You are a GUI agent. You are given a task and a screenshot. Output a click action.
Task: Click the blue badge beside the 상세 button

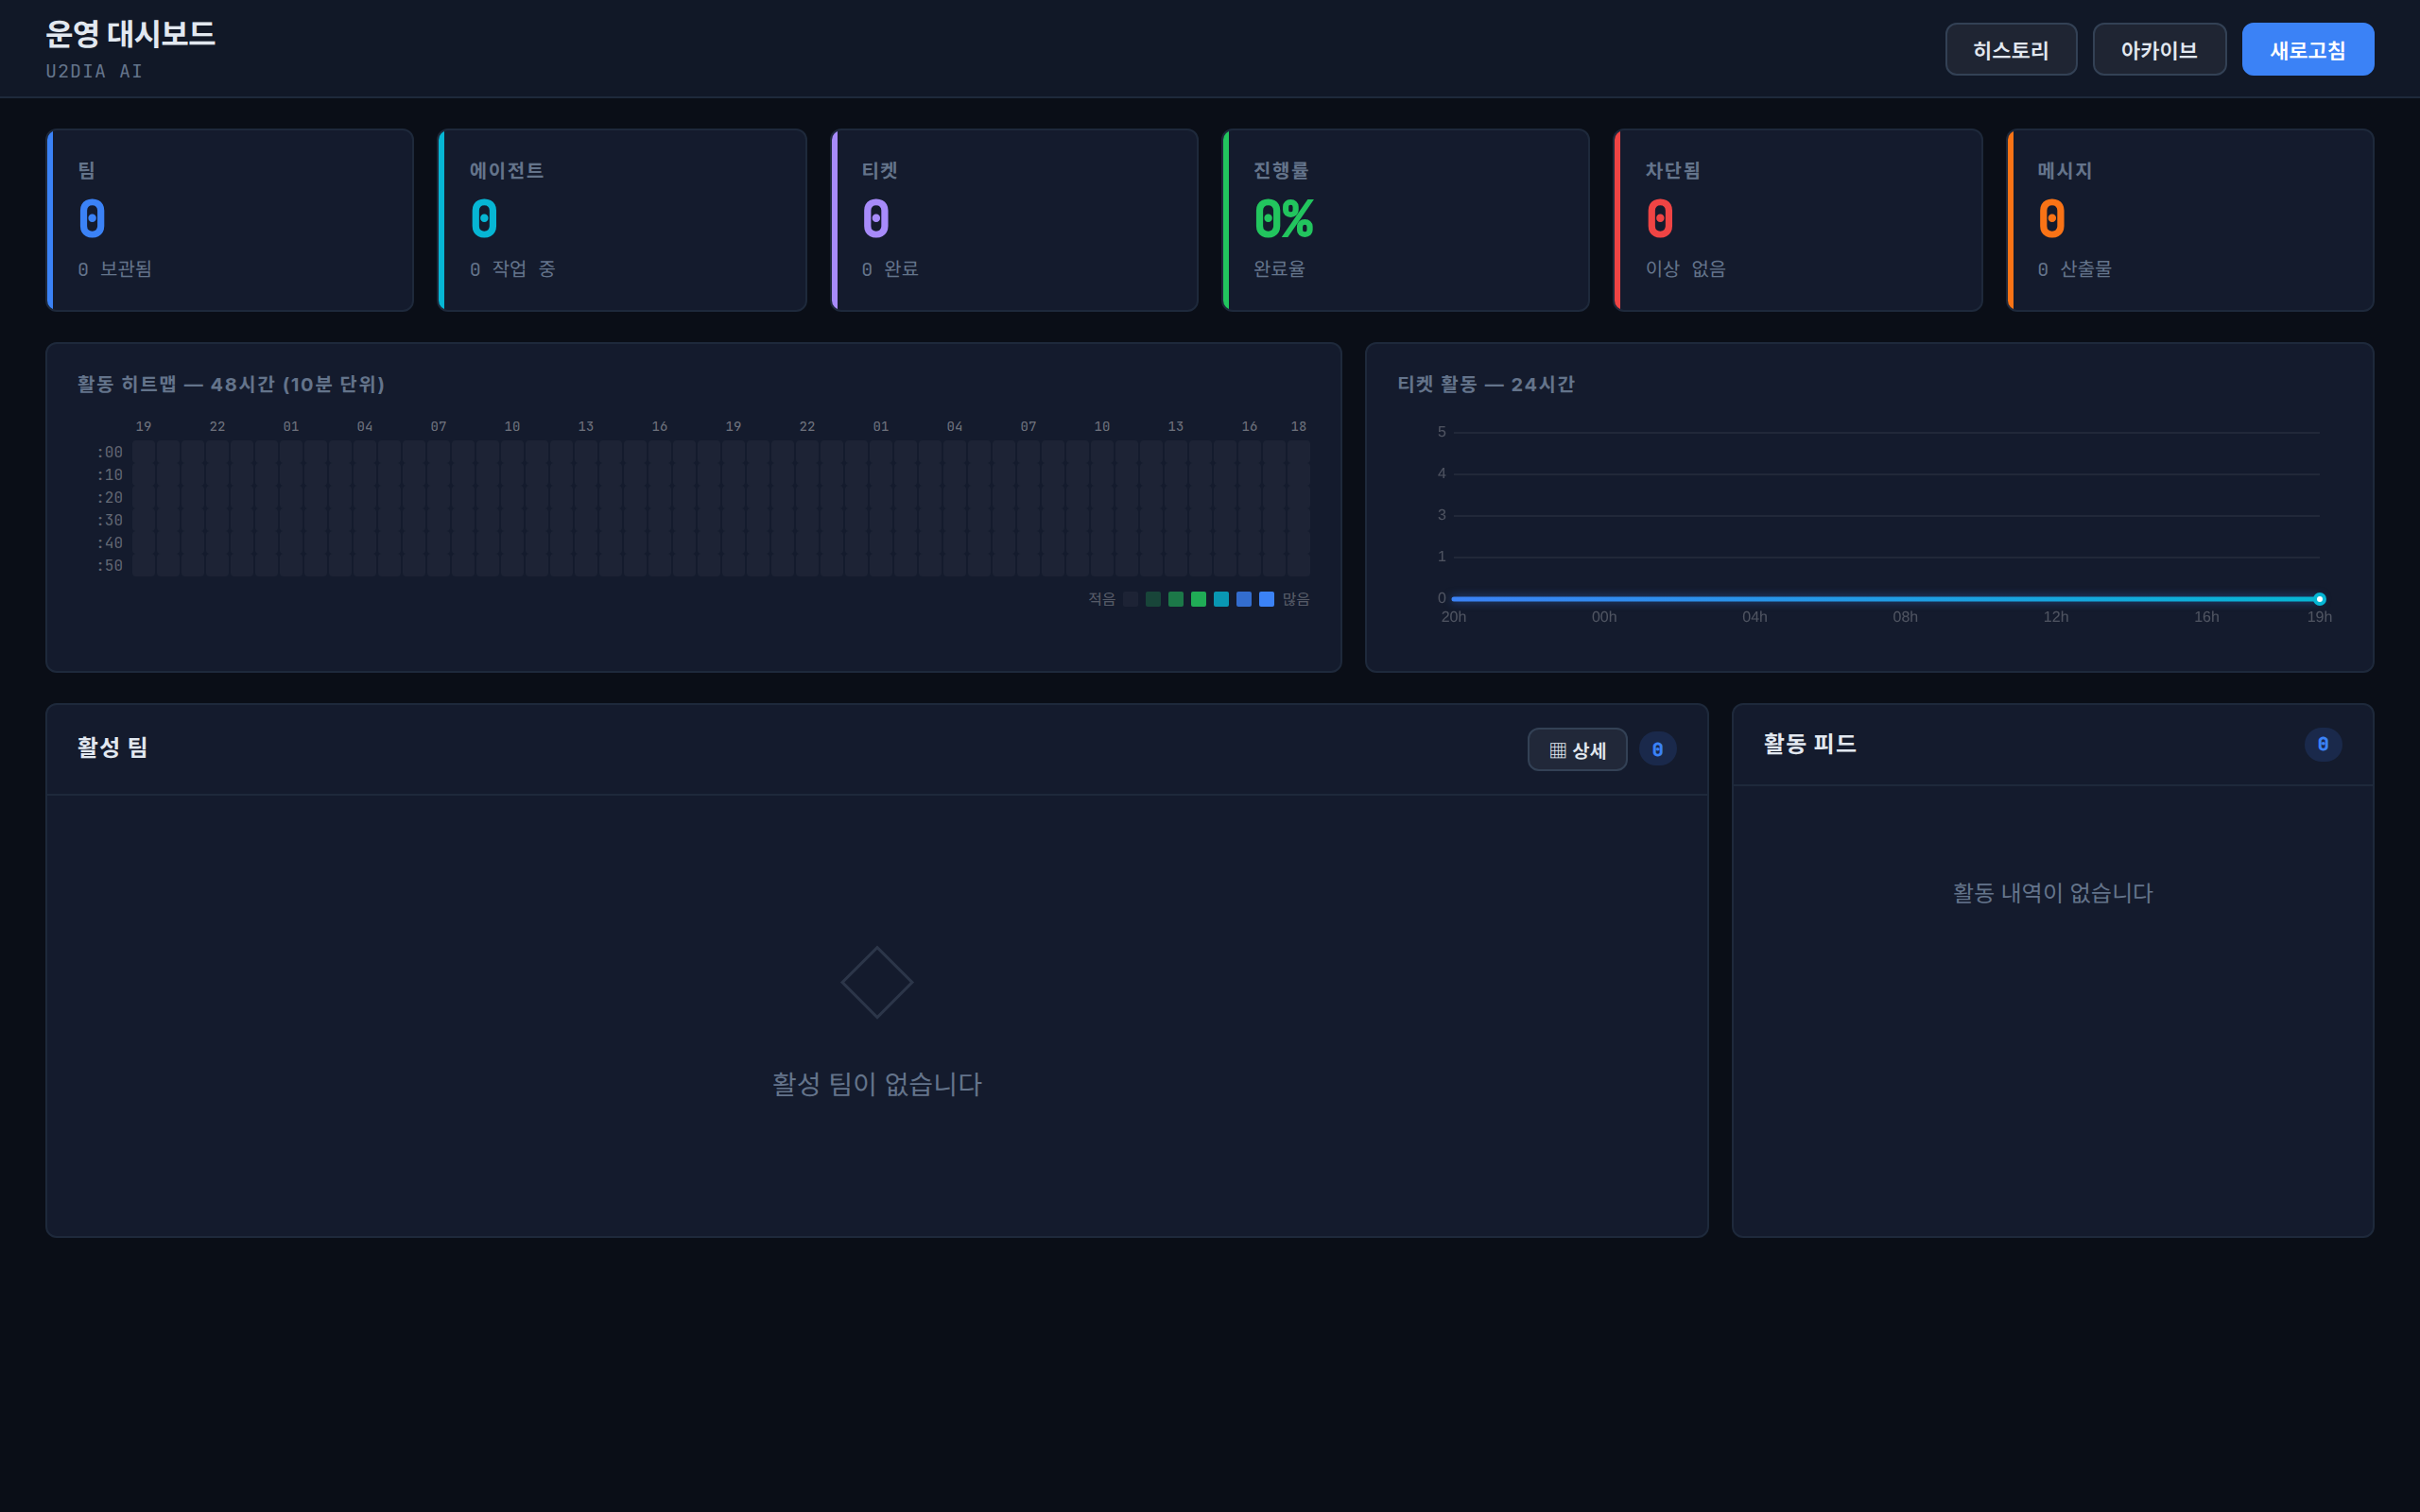1658,748
